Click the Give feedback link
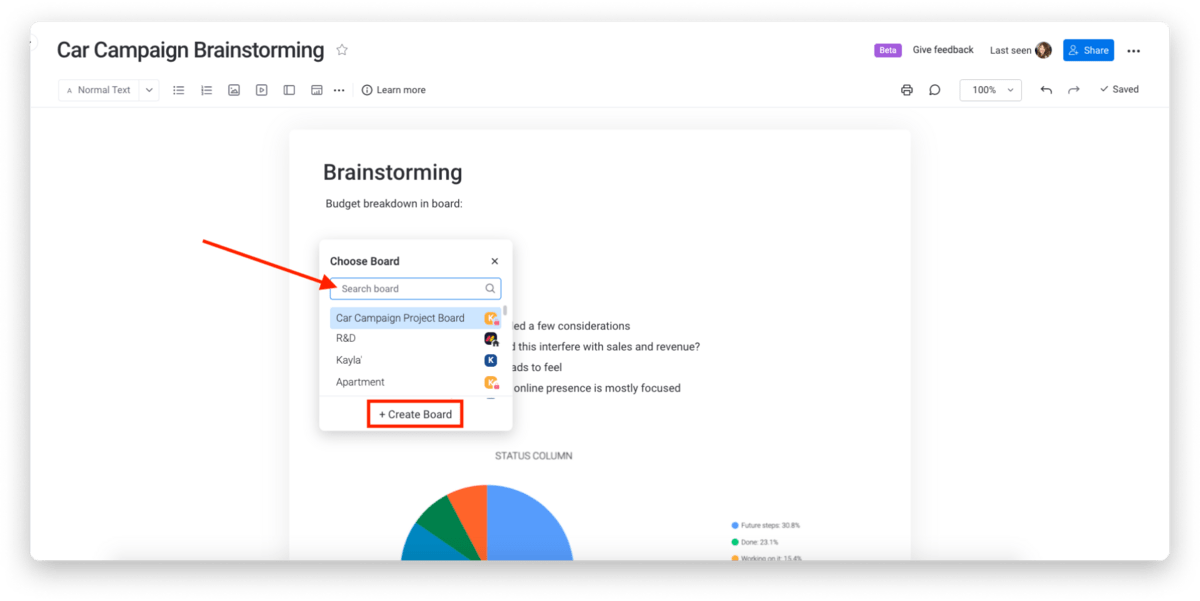 click(x=943, y=50)
